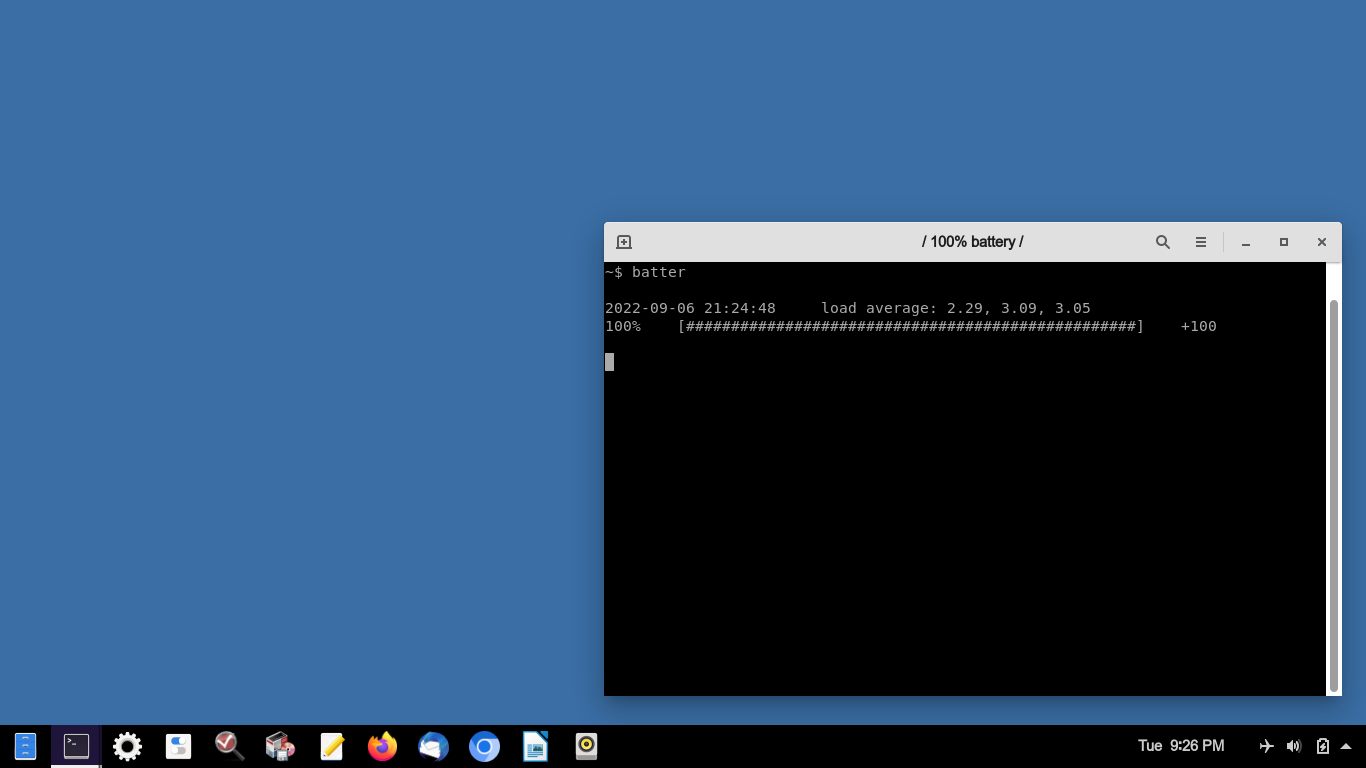The height and width of the screenshot is (768, 1366).
Task: Minimize the terminal window
Action: point(1246,242)
